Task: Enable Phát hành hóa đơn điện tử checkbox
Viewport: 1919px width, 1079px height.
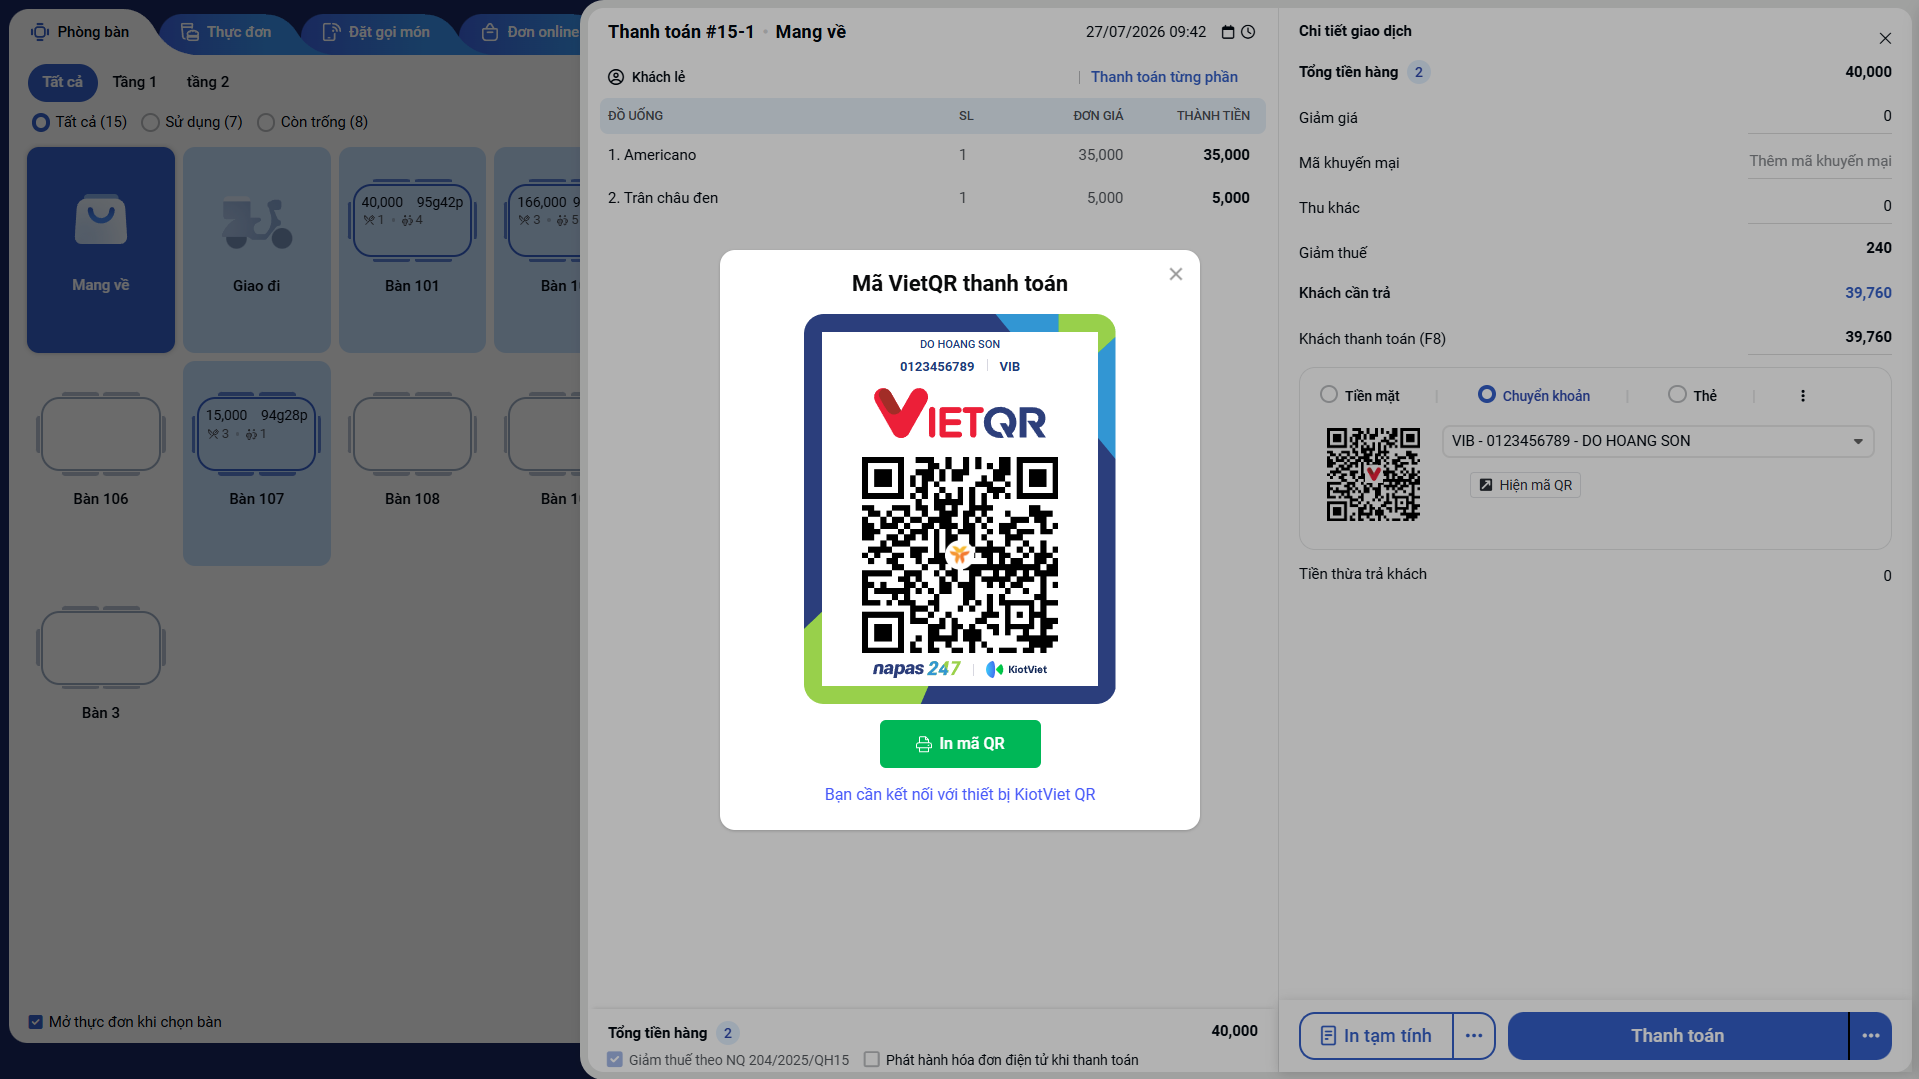Action: tap(872, 1060)
